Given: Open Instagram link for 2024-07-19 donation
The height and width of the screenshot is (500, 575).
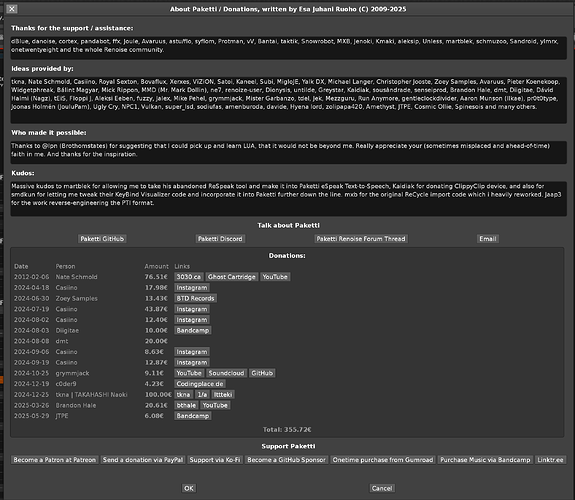Looking at the screenshot, I should (x=192, y=309).
